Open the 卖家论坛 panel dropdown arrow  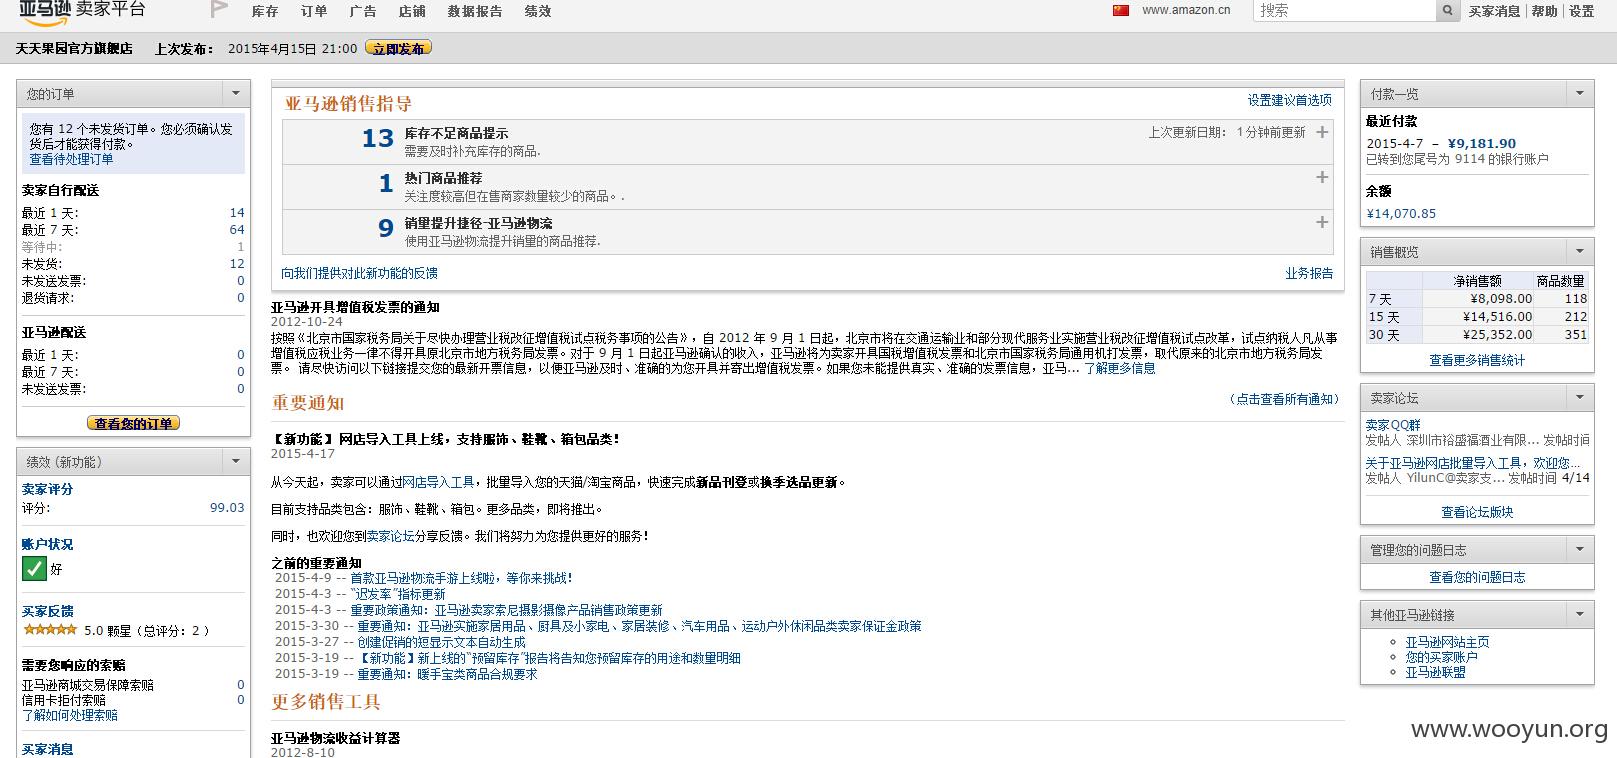(x=1580, y=397)
